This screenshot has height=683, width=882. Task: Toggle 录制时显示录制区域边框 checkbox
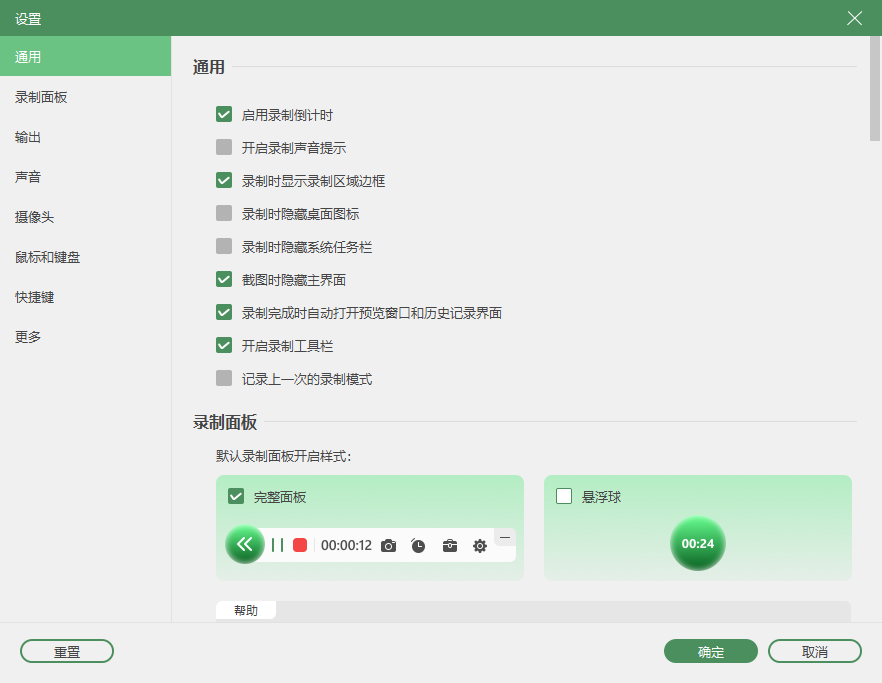pyautogui.click(x=224, y=181)
